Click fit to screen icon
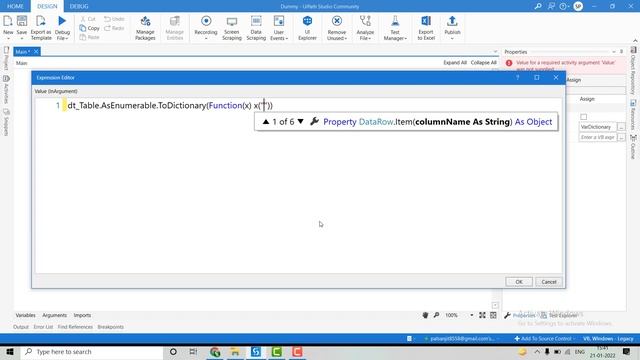The width and height of the screenshot is (640, 360). coord(482,315)
